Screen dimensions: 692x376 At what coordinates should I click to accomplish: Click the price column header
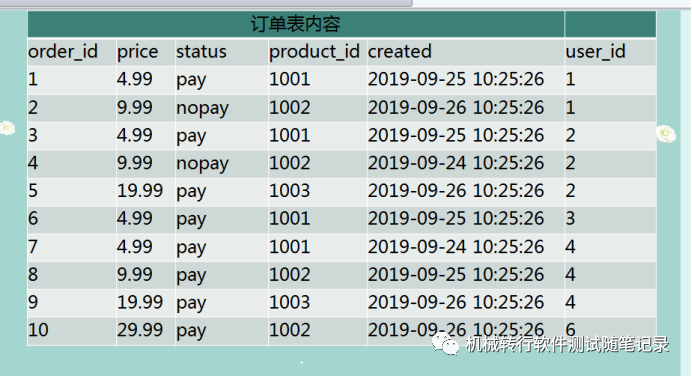click(x=137, y=52)
